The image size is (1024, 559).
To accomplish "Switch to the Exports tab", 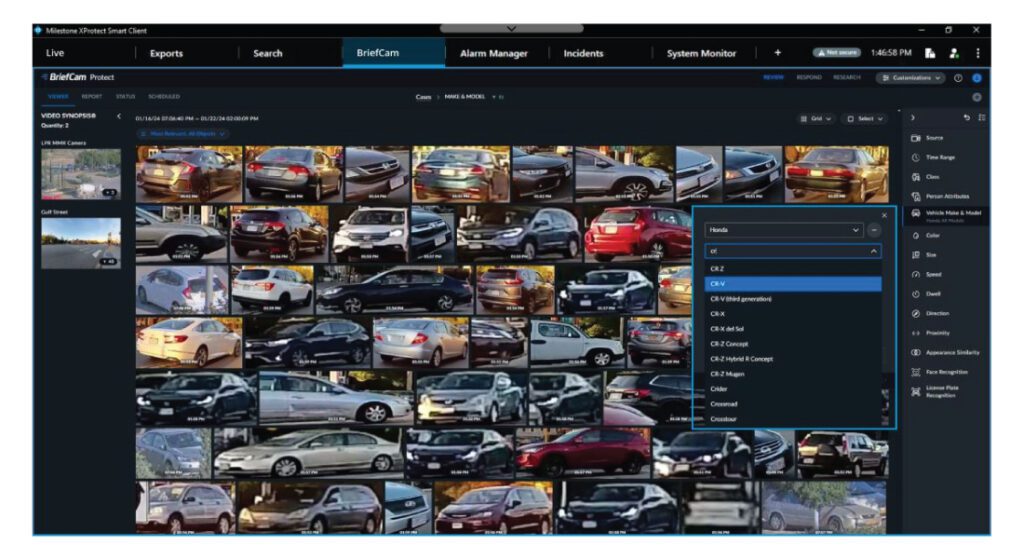I will pos(167,54).
